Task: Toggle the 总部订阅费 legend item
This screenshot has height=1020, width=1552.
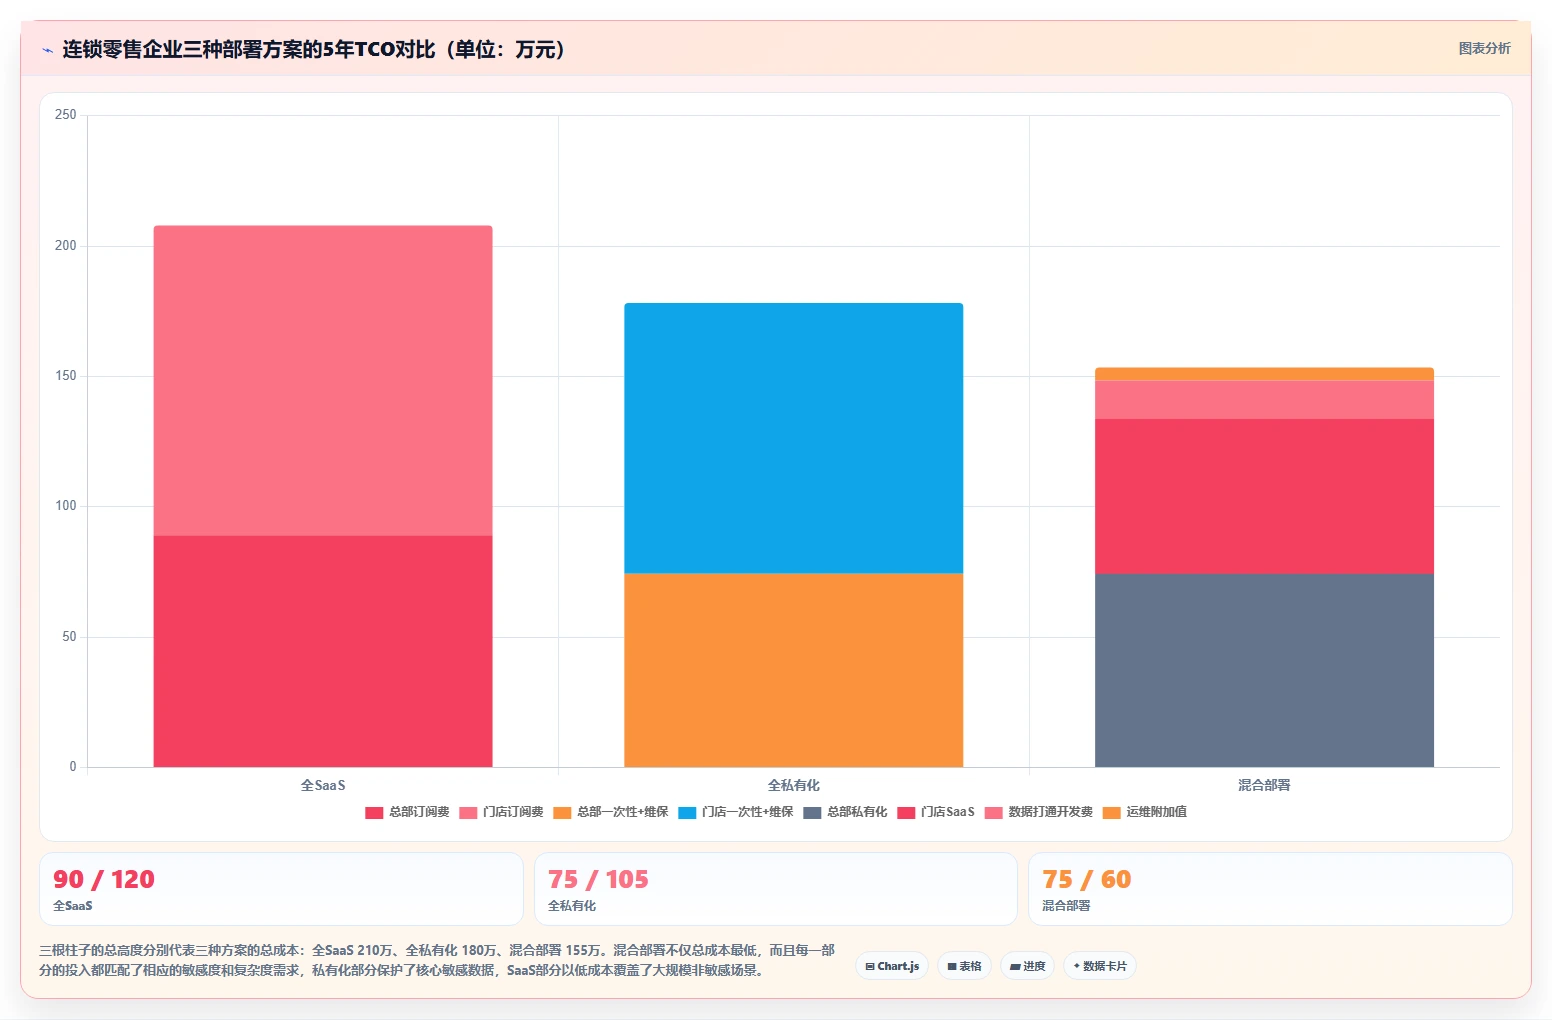Action: [407, 812]
